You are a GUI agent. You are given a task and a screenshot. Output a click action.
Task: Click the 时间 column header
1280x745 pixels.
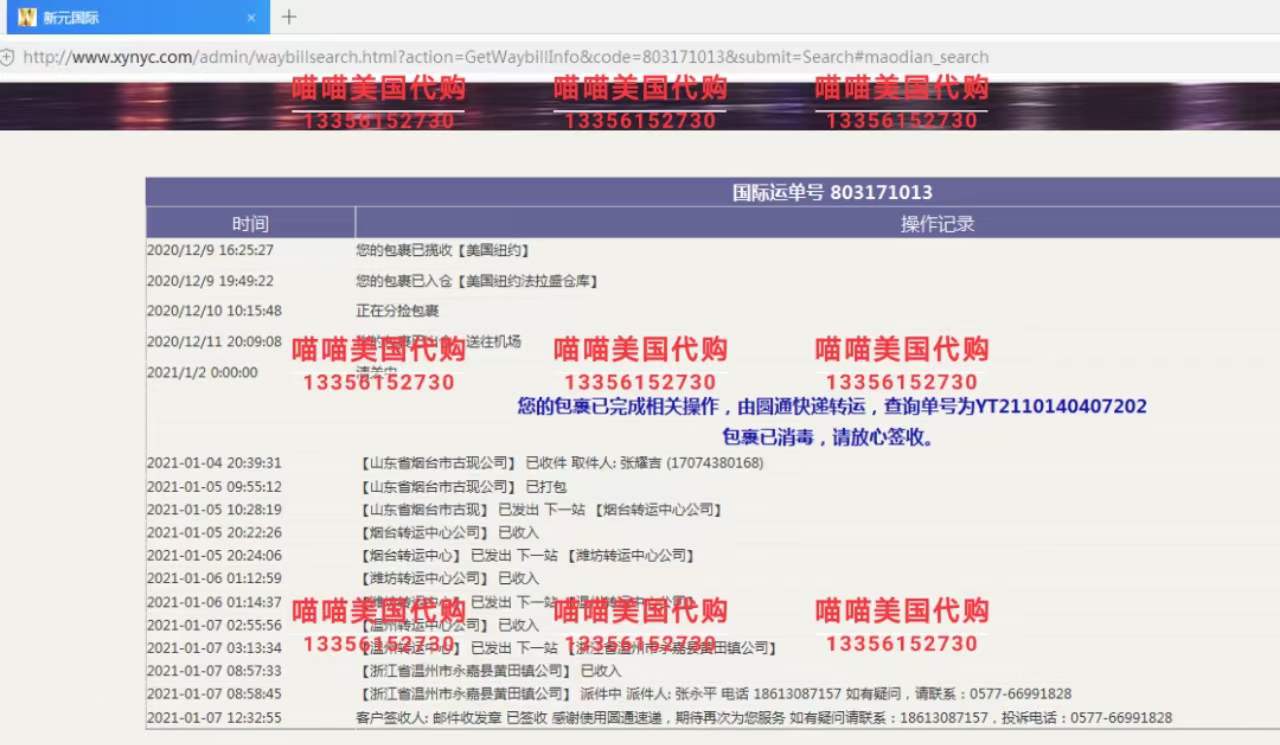(250, 223)
